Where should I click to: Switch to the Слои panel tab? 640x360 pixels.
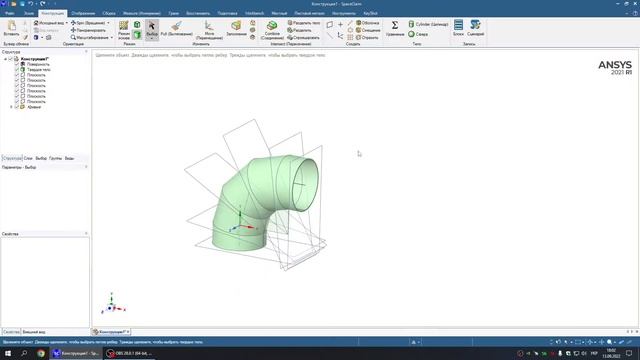(28, 158)
